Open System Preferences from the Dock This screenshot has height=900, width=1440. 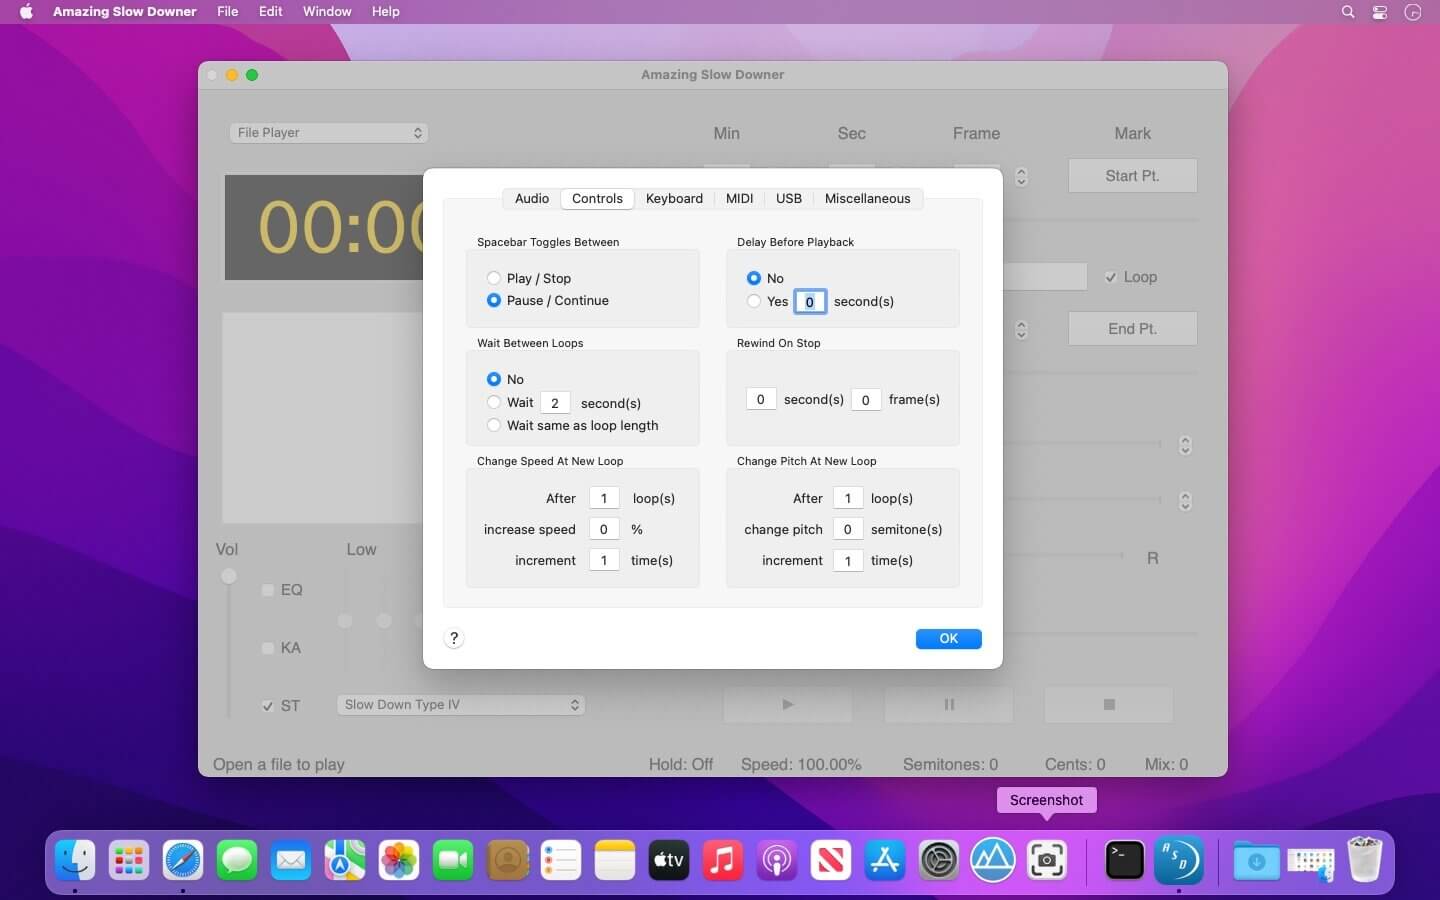point(939,860)
